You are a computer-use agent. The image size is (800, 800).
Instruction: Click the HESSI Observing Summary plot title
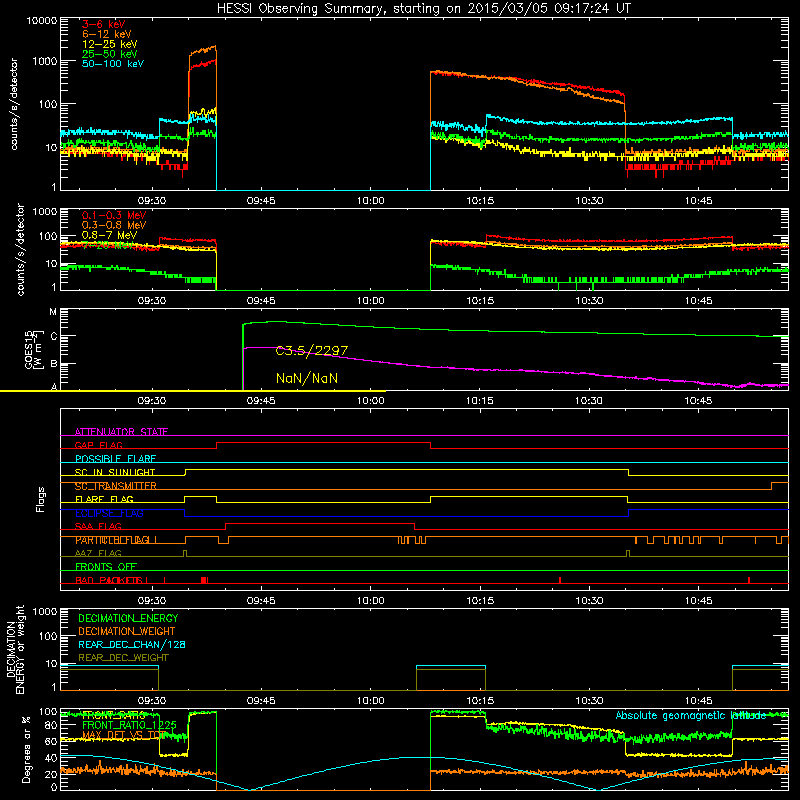pyautogui.click(x=423, y=8)
